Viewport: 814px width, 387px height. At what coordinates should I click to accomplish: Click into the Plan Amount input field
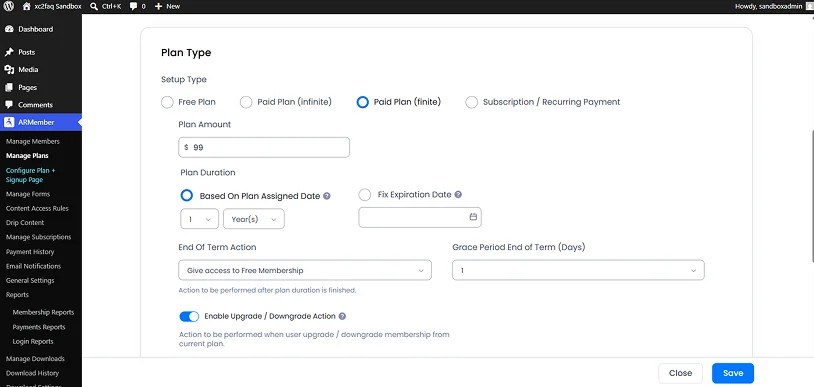click(x=264, y=148)
